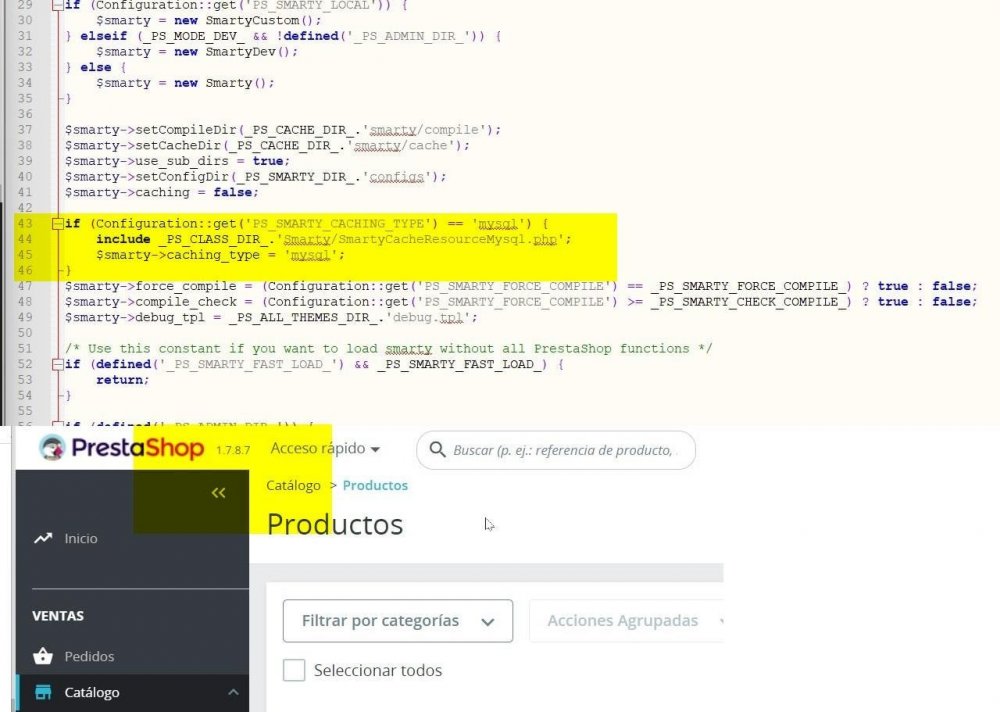Click the '$smarty->use_sub_dirs = true;' line
Viewport: 1000px width, 712px height.
click(177, 161)
